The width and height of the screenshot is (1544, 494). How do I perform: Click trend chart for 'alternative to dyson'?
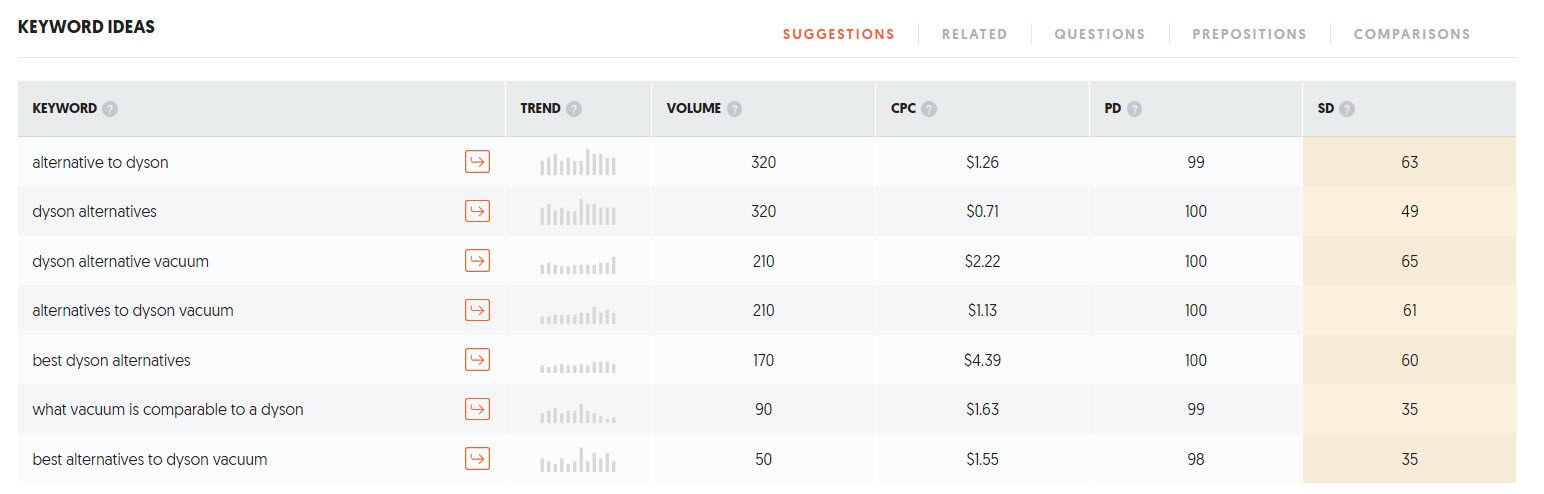tap(578, 162)
